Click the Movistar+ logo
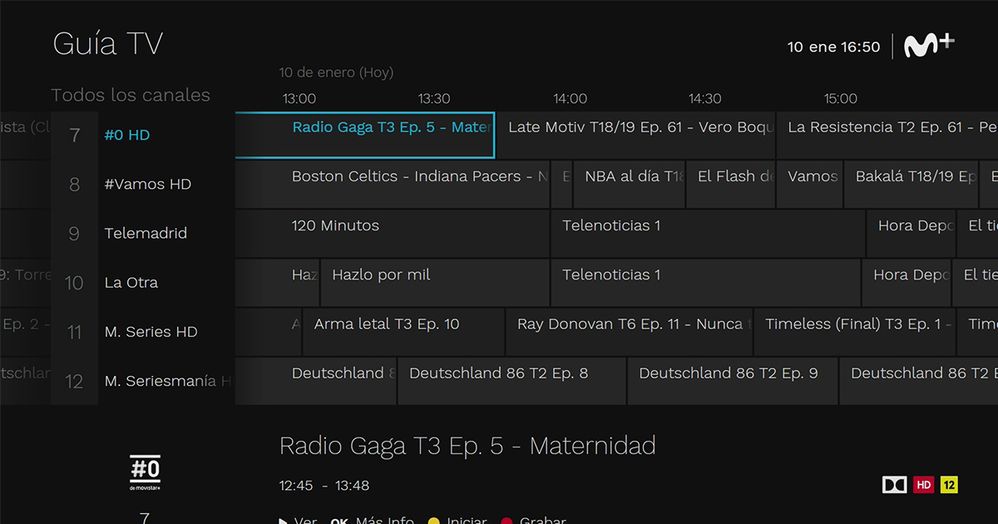This screenshot has height=524, width=998. pyautogui.click(x=929, y=46)
